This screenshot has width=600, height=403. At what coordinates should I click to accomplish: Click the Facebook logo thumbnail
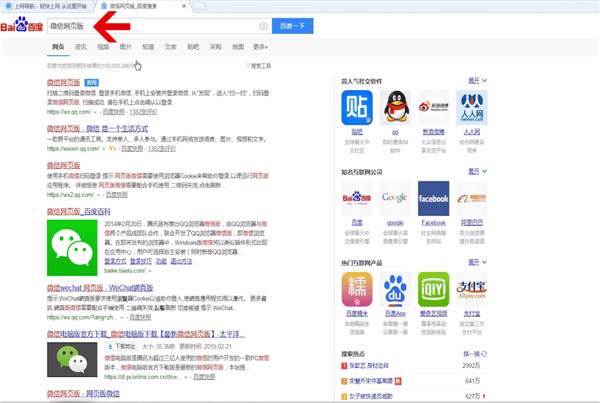click(433, 198)
